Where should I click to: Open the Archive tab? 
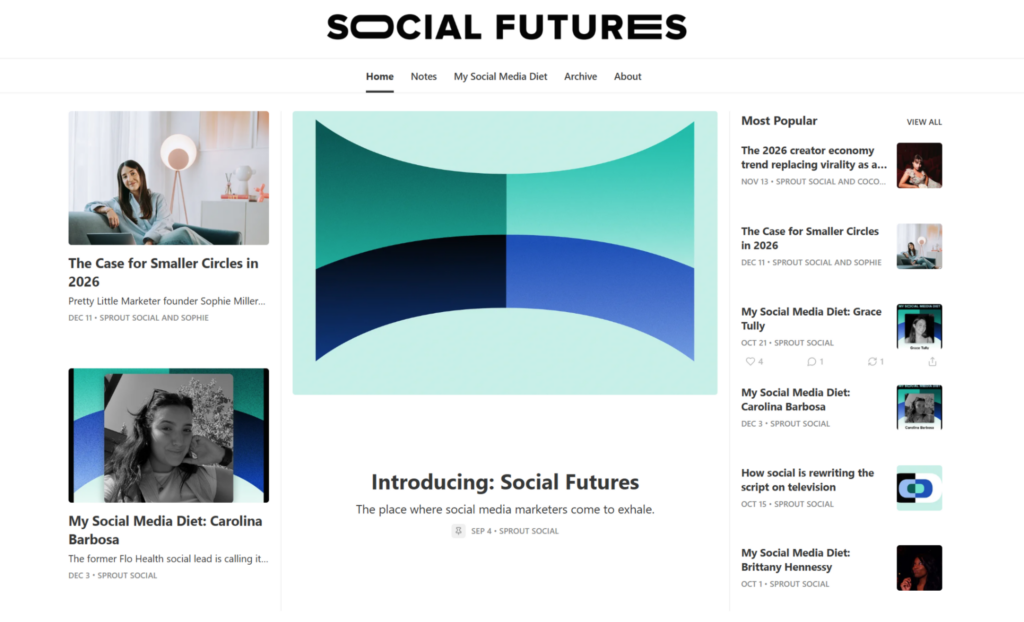pos(580,76)
